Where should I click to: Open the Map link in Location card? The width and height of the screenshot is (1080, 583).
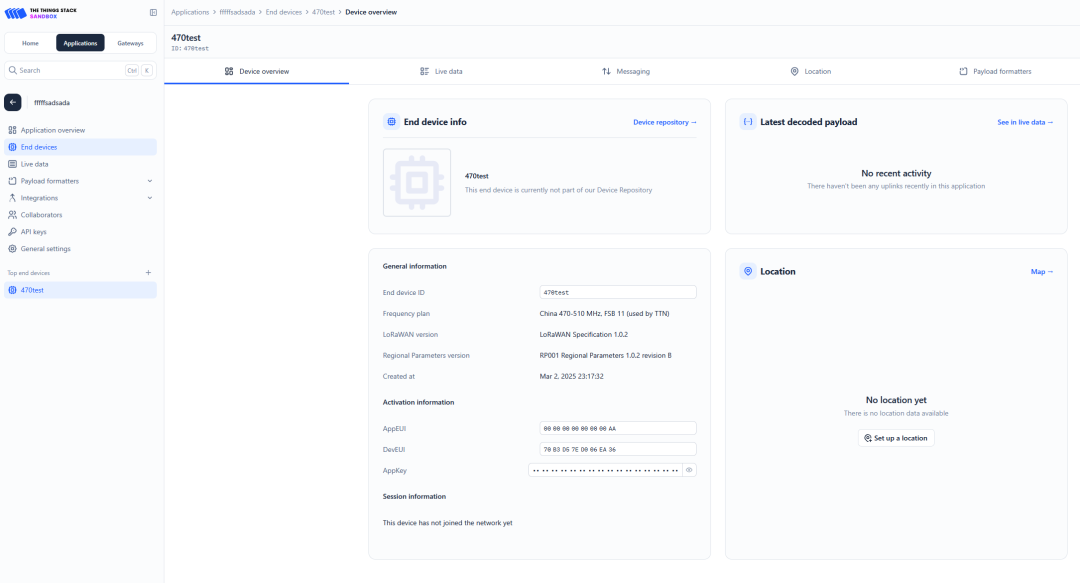[x=1041, y=272]
